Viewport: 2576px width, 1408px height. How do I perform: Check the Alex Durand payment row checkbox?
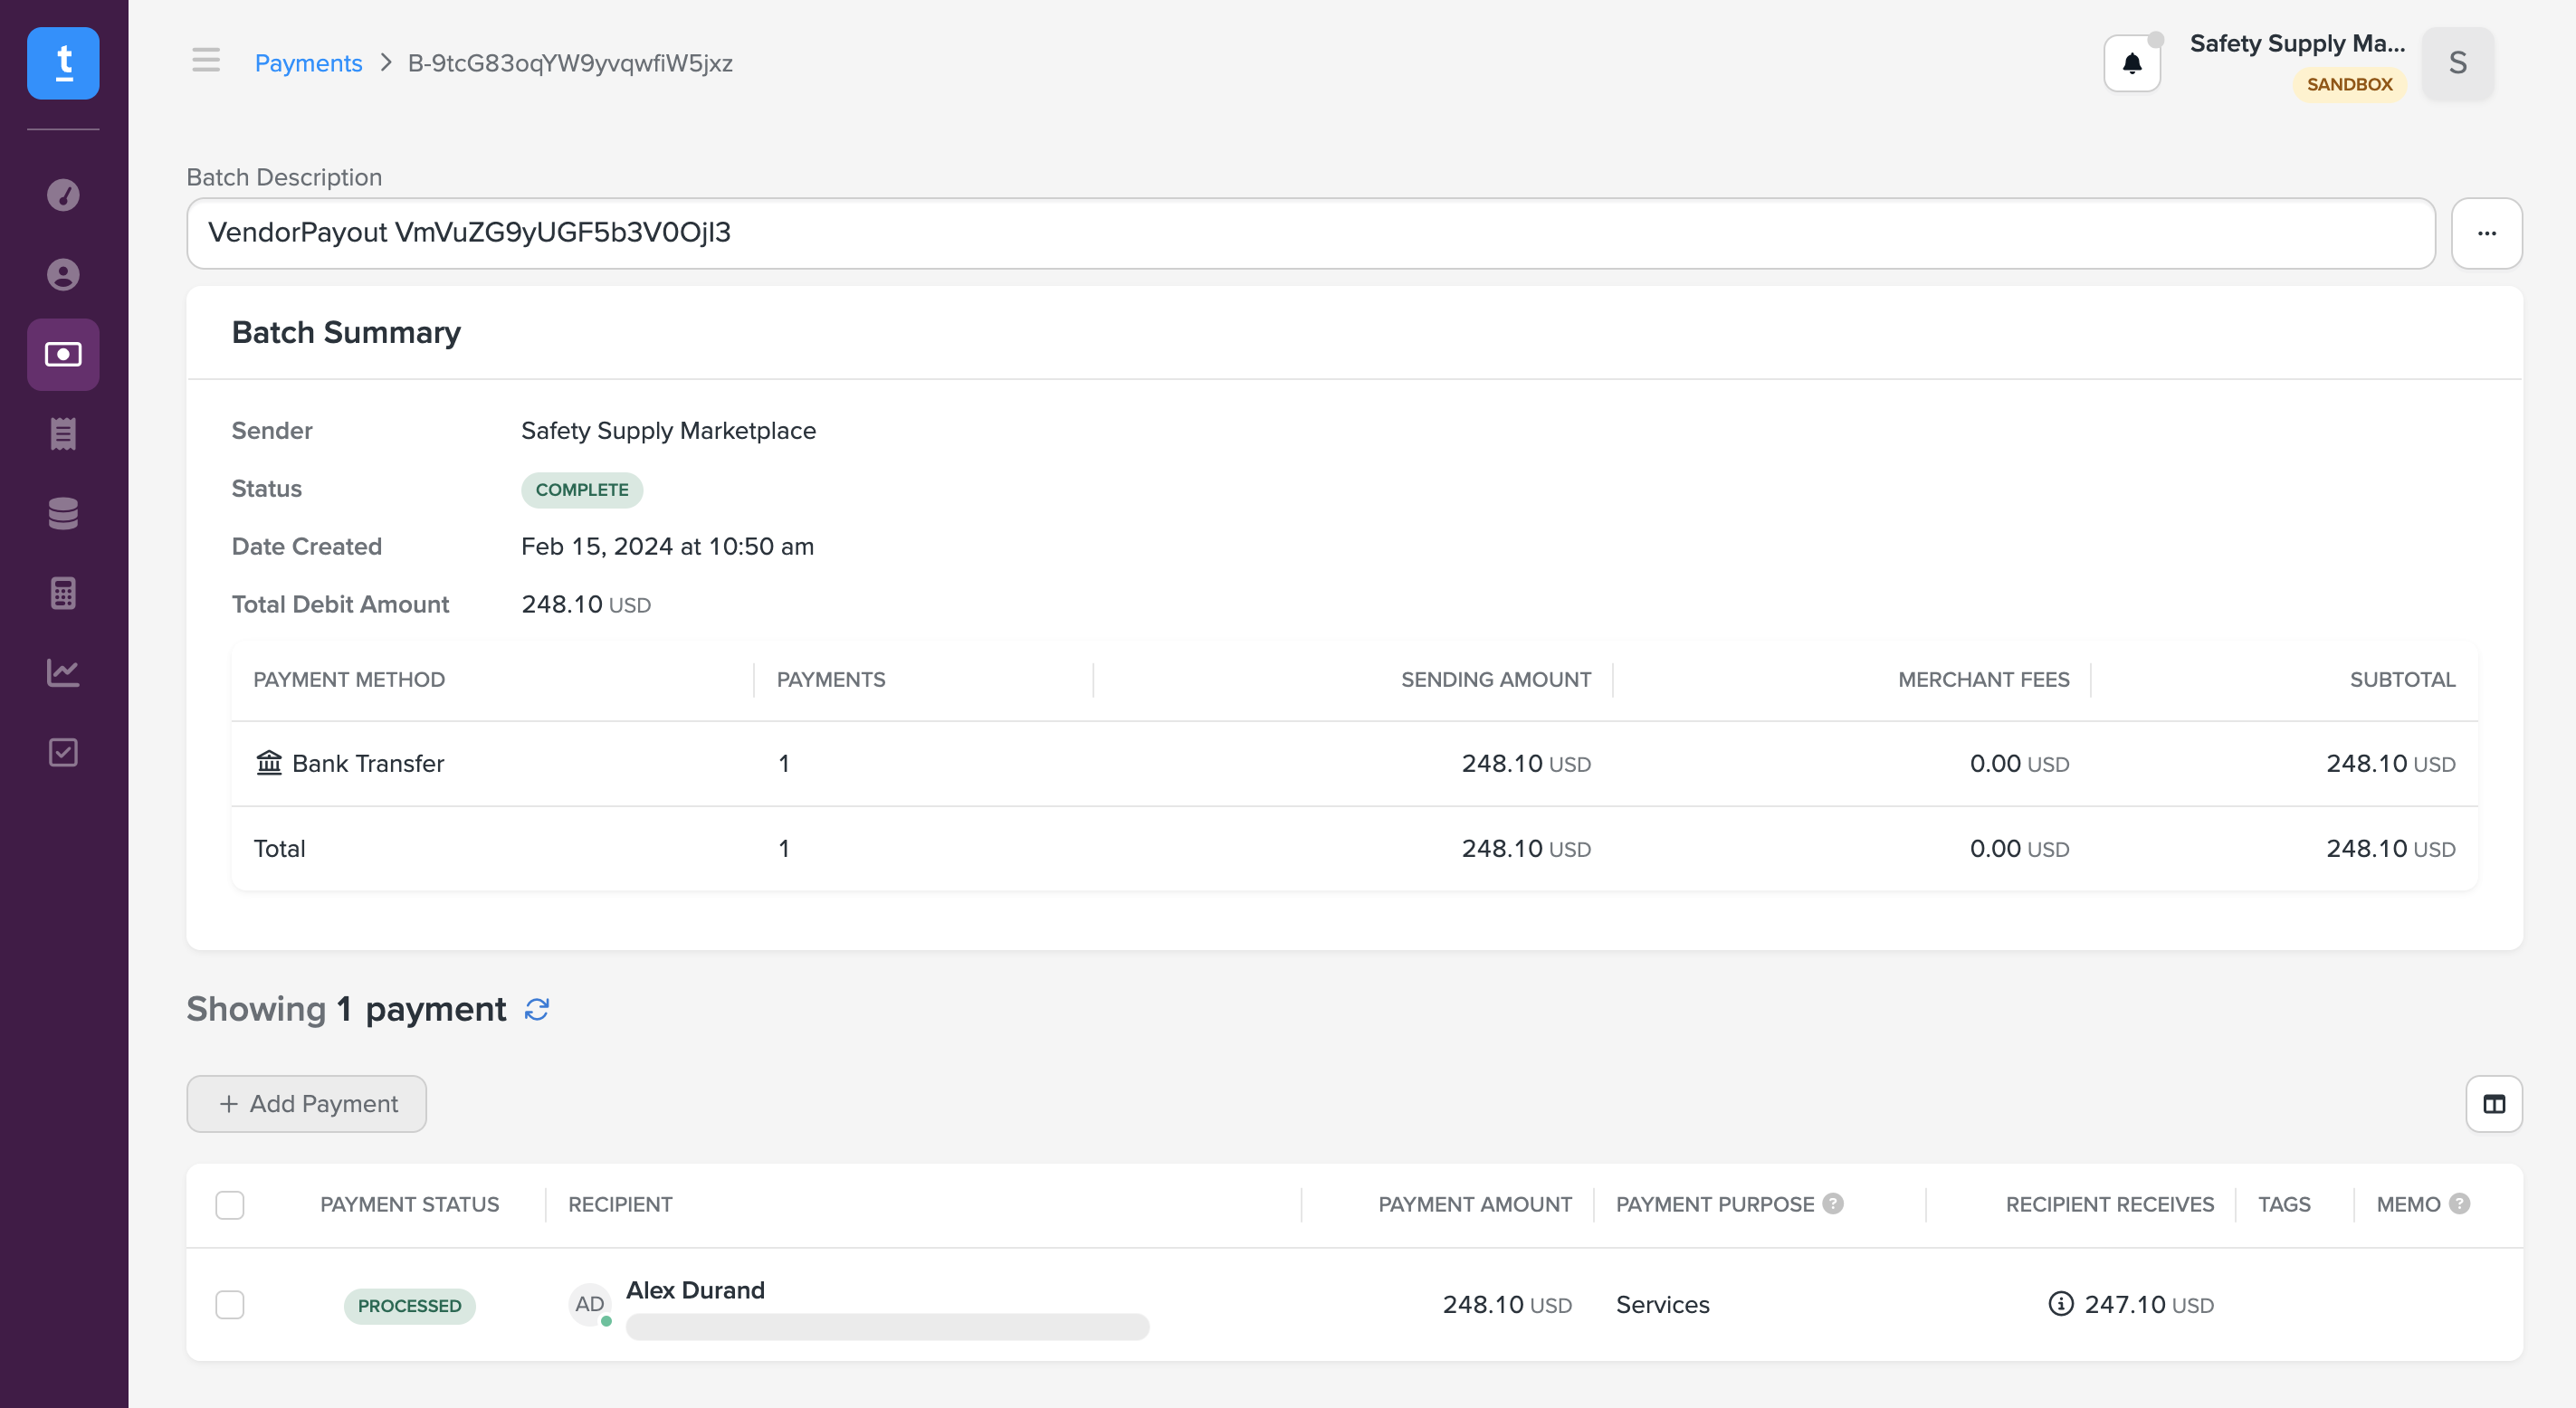230,1305
